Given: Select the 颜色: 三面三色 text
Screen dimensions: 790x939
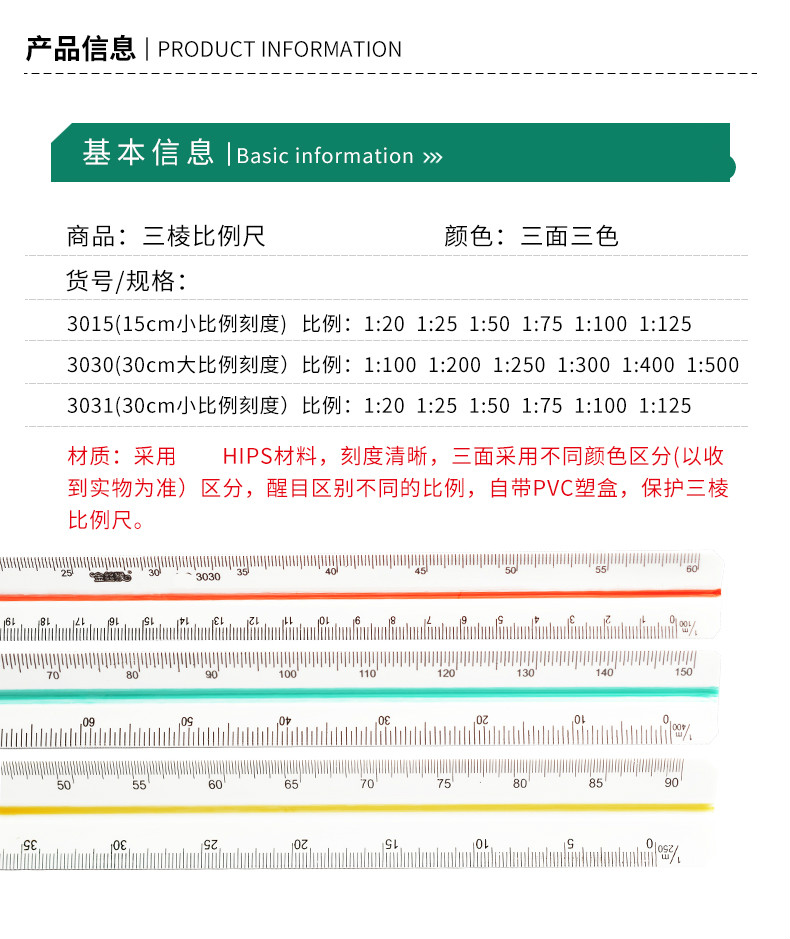Looking at the screenshot, I should [x=531, y=236].
